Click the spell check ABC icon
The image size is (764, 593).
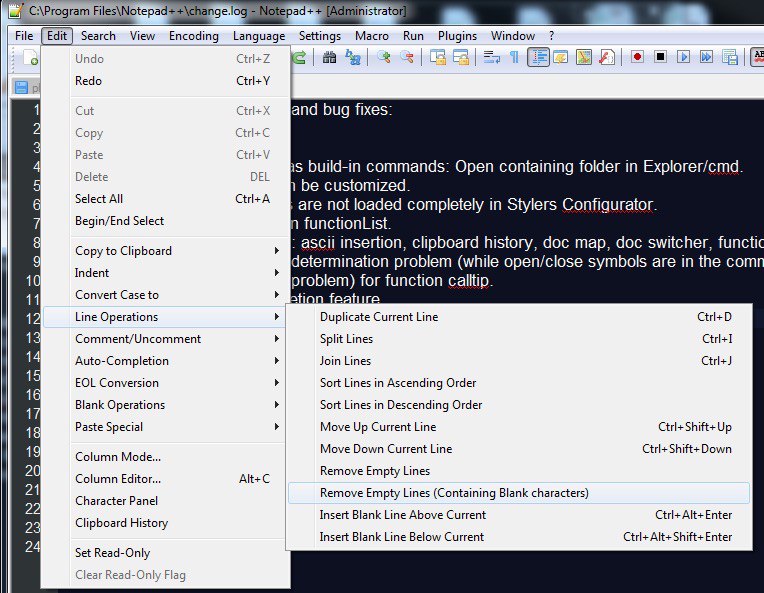tap(757, 57)
